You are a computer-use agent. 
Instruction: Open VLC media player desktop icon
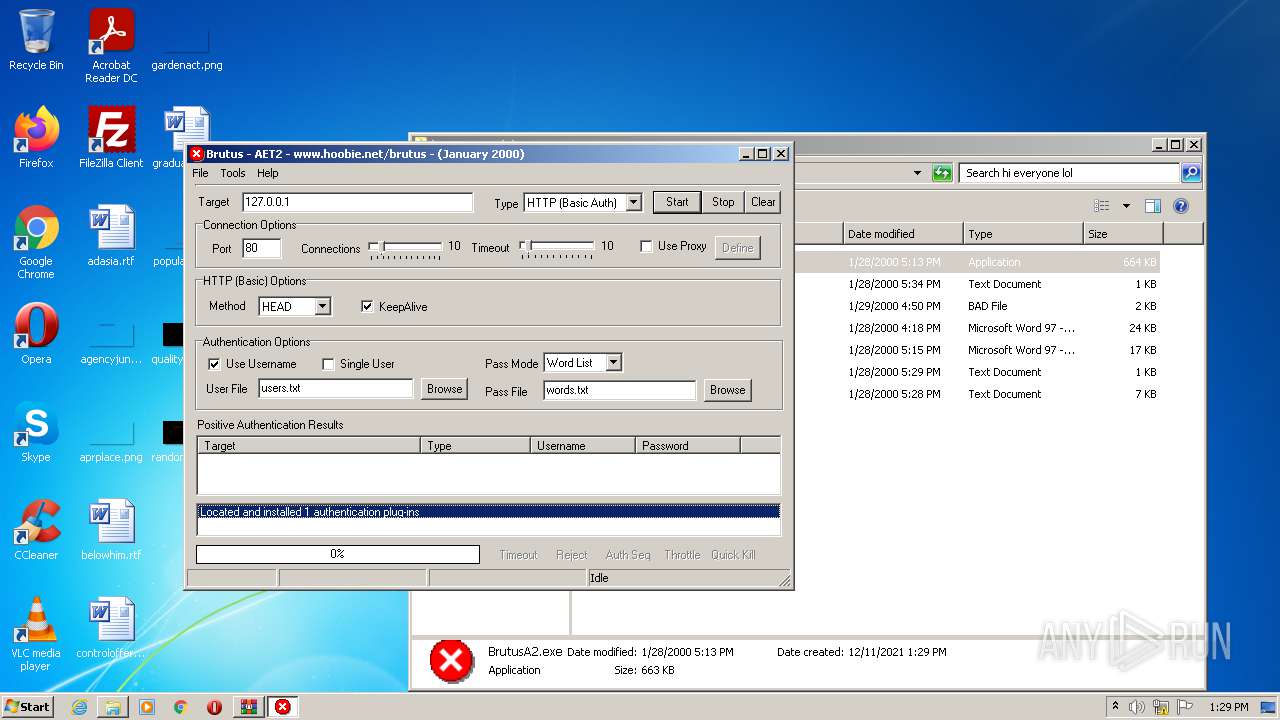[36, 634]
